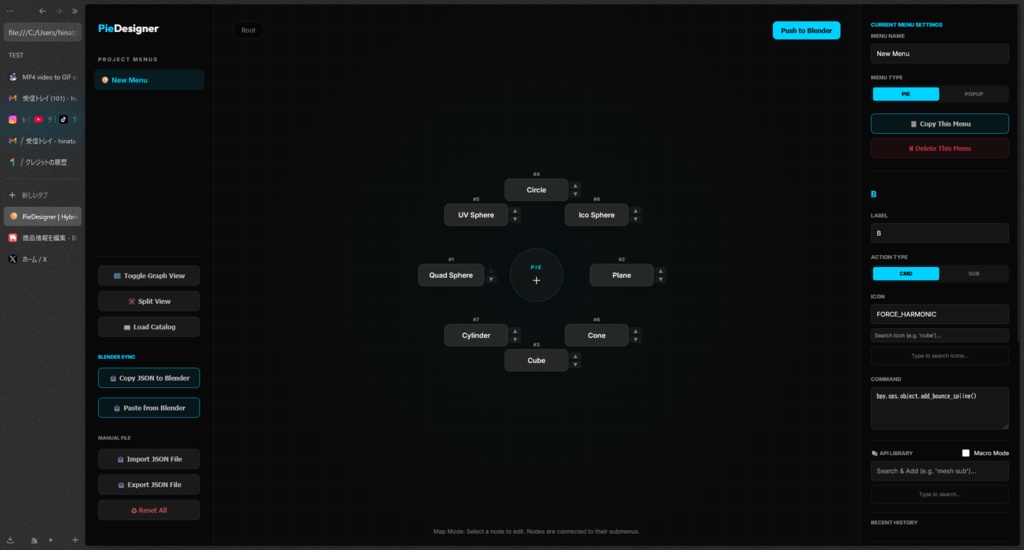Switch to PieDesigner browser tab
Image resolution: width=1024 pixels, height=550 pixels.
pos(42,216)
